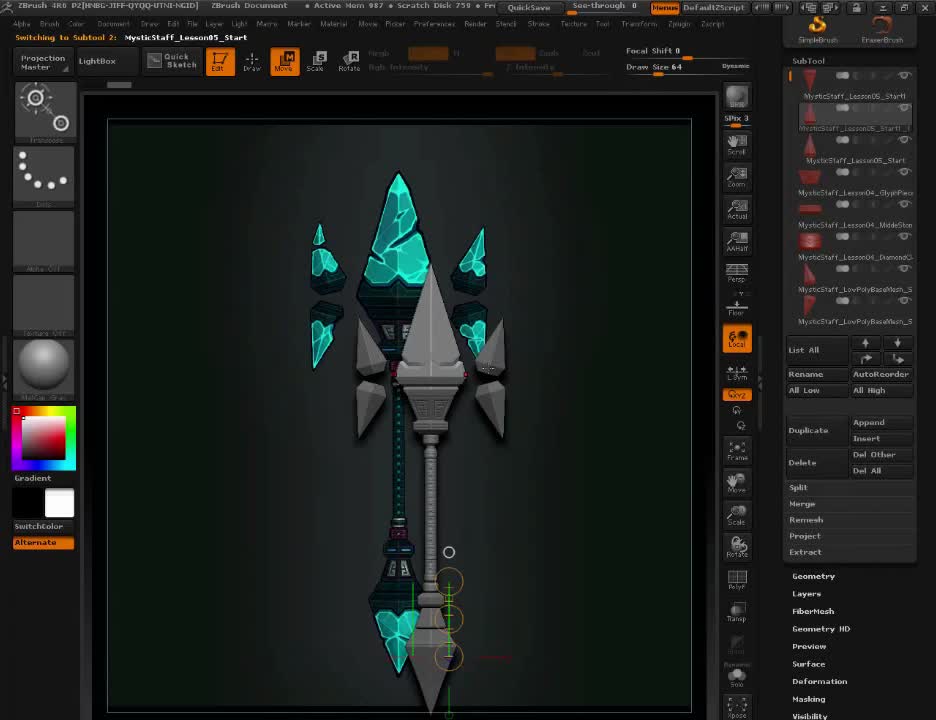This screenshot has width=936, height=720.
Task: Expand the Geometry section
Action: [813, 576]
